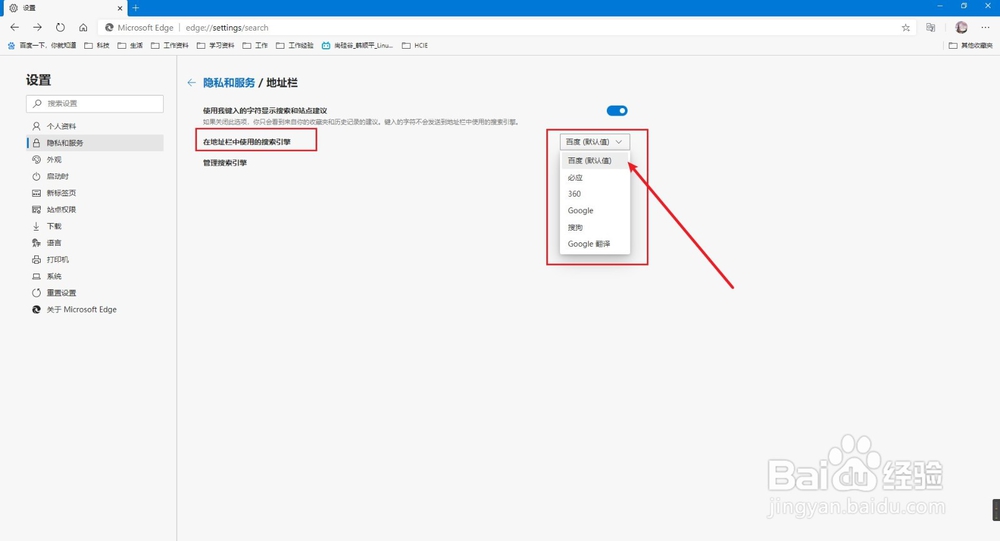Toggle off search and site suggestions switch
This screenshot has width=1000, height=541.
[x=617, y=111]
